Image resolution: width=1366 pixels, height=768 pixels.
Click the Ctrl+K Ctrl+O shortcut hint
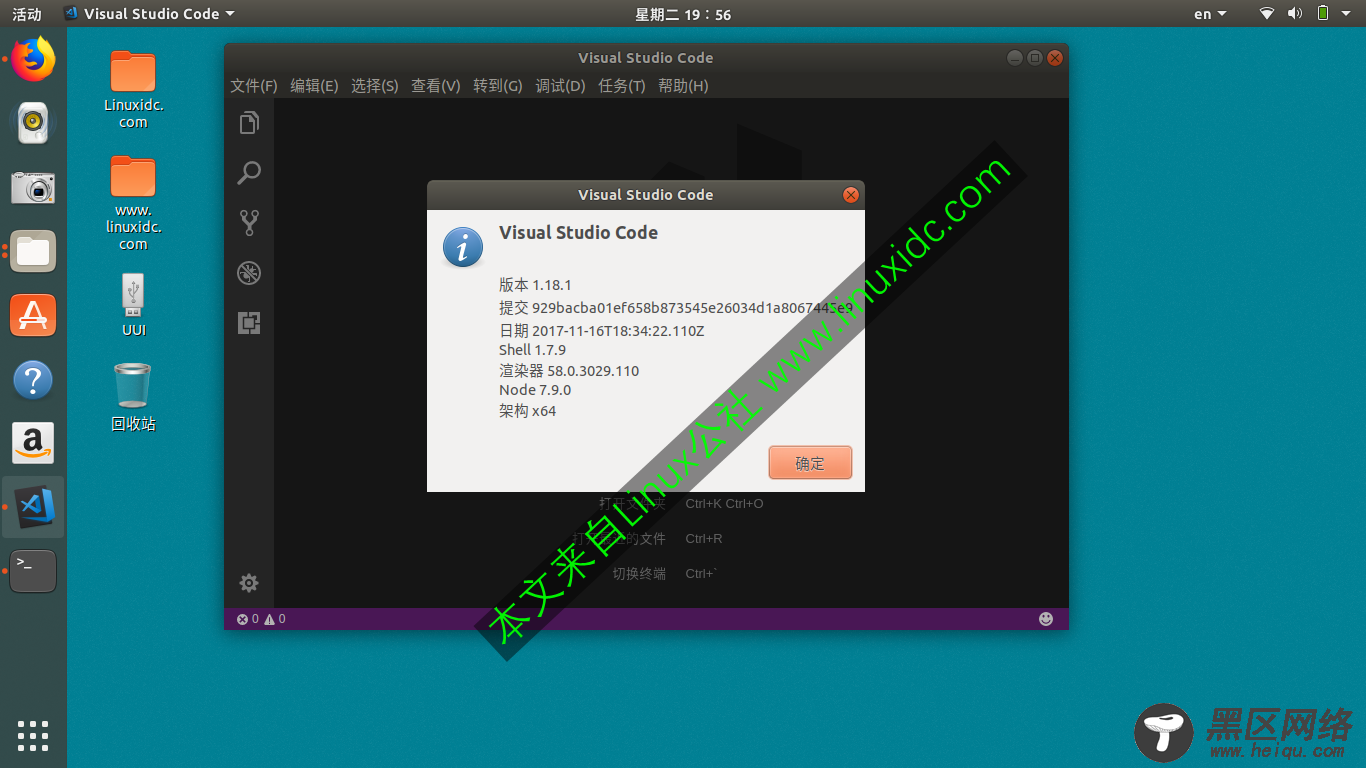724,503
